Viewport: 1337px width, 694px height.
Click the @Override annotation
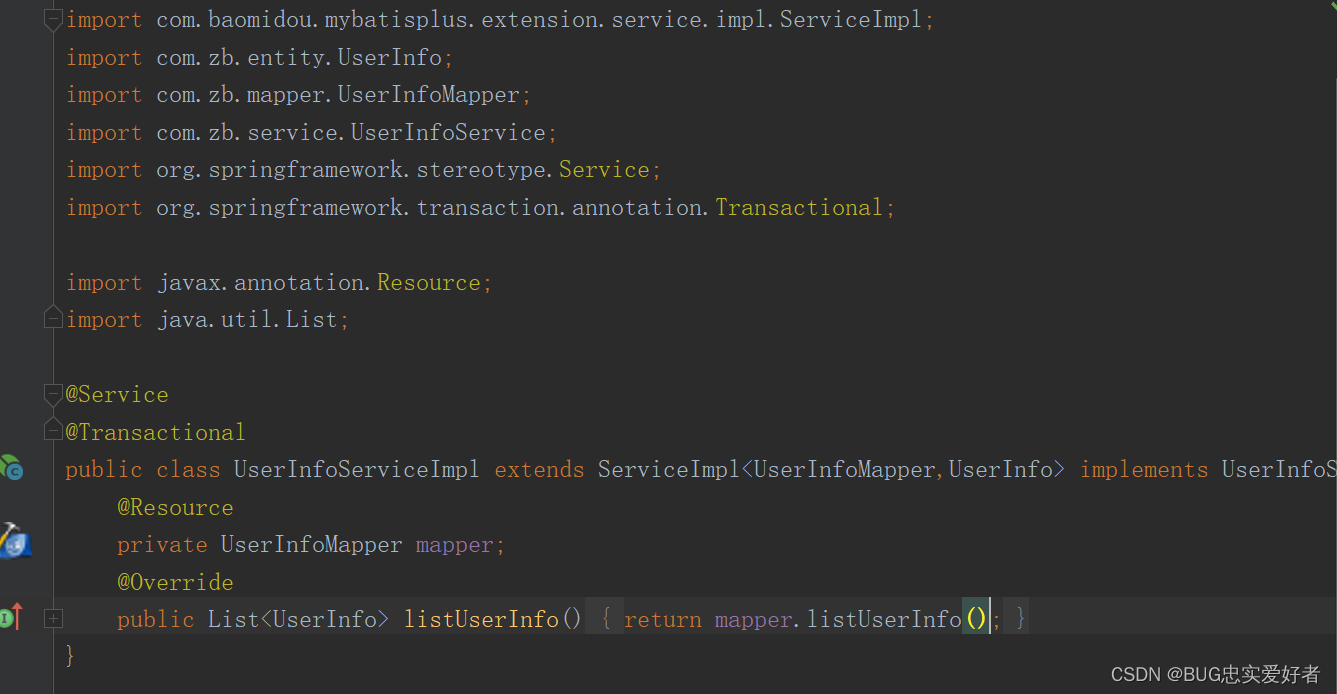(175, 582)
